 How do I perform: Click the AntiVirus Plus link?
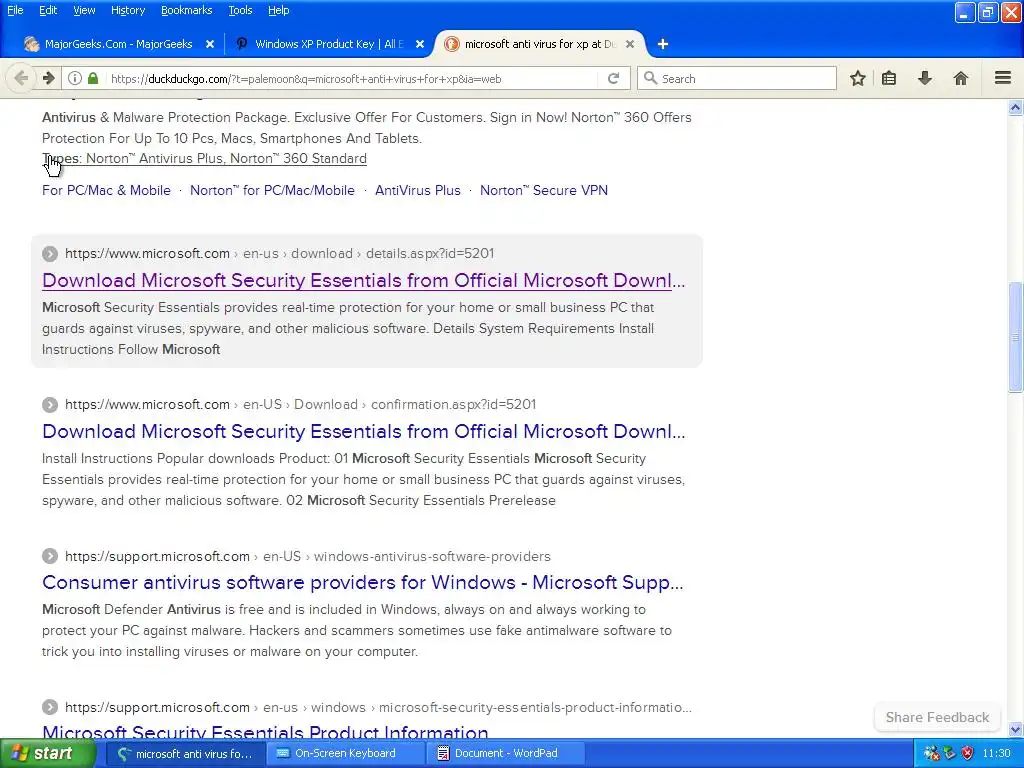pyautogui.click(x=418, y=191)
